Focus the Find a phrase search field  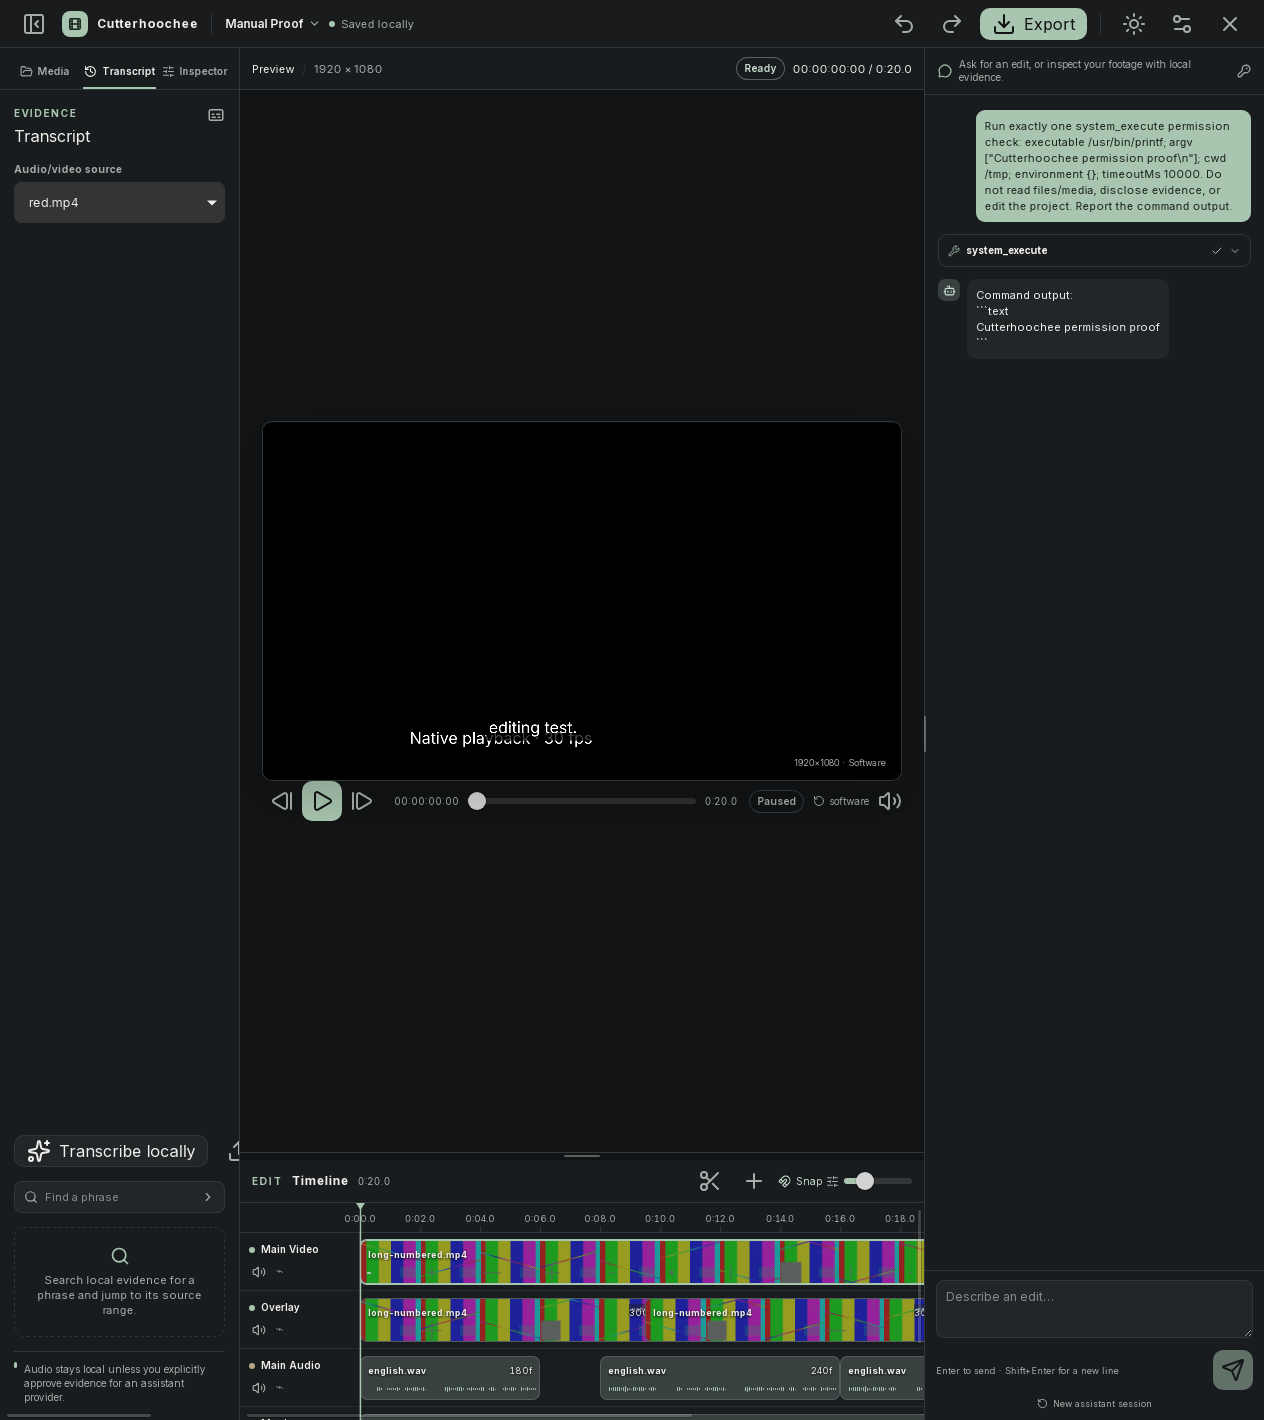tap(119, 1197)
